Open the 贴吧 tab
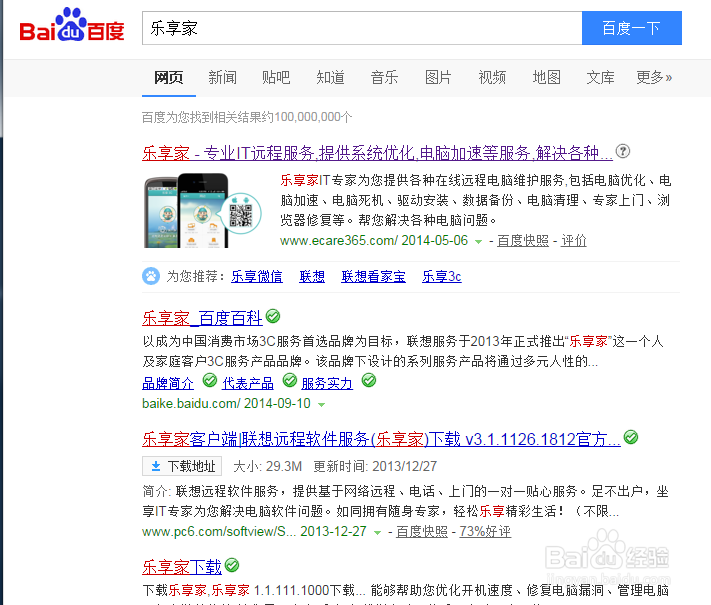Screen dimensions: 711x605 276,78
